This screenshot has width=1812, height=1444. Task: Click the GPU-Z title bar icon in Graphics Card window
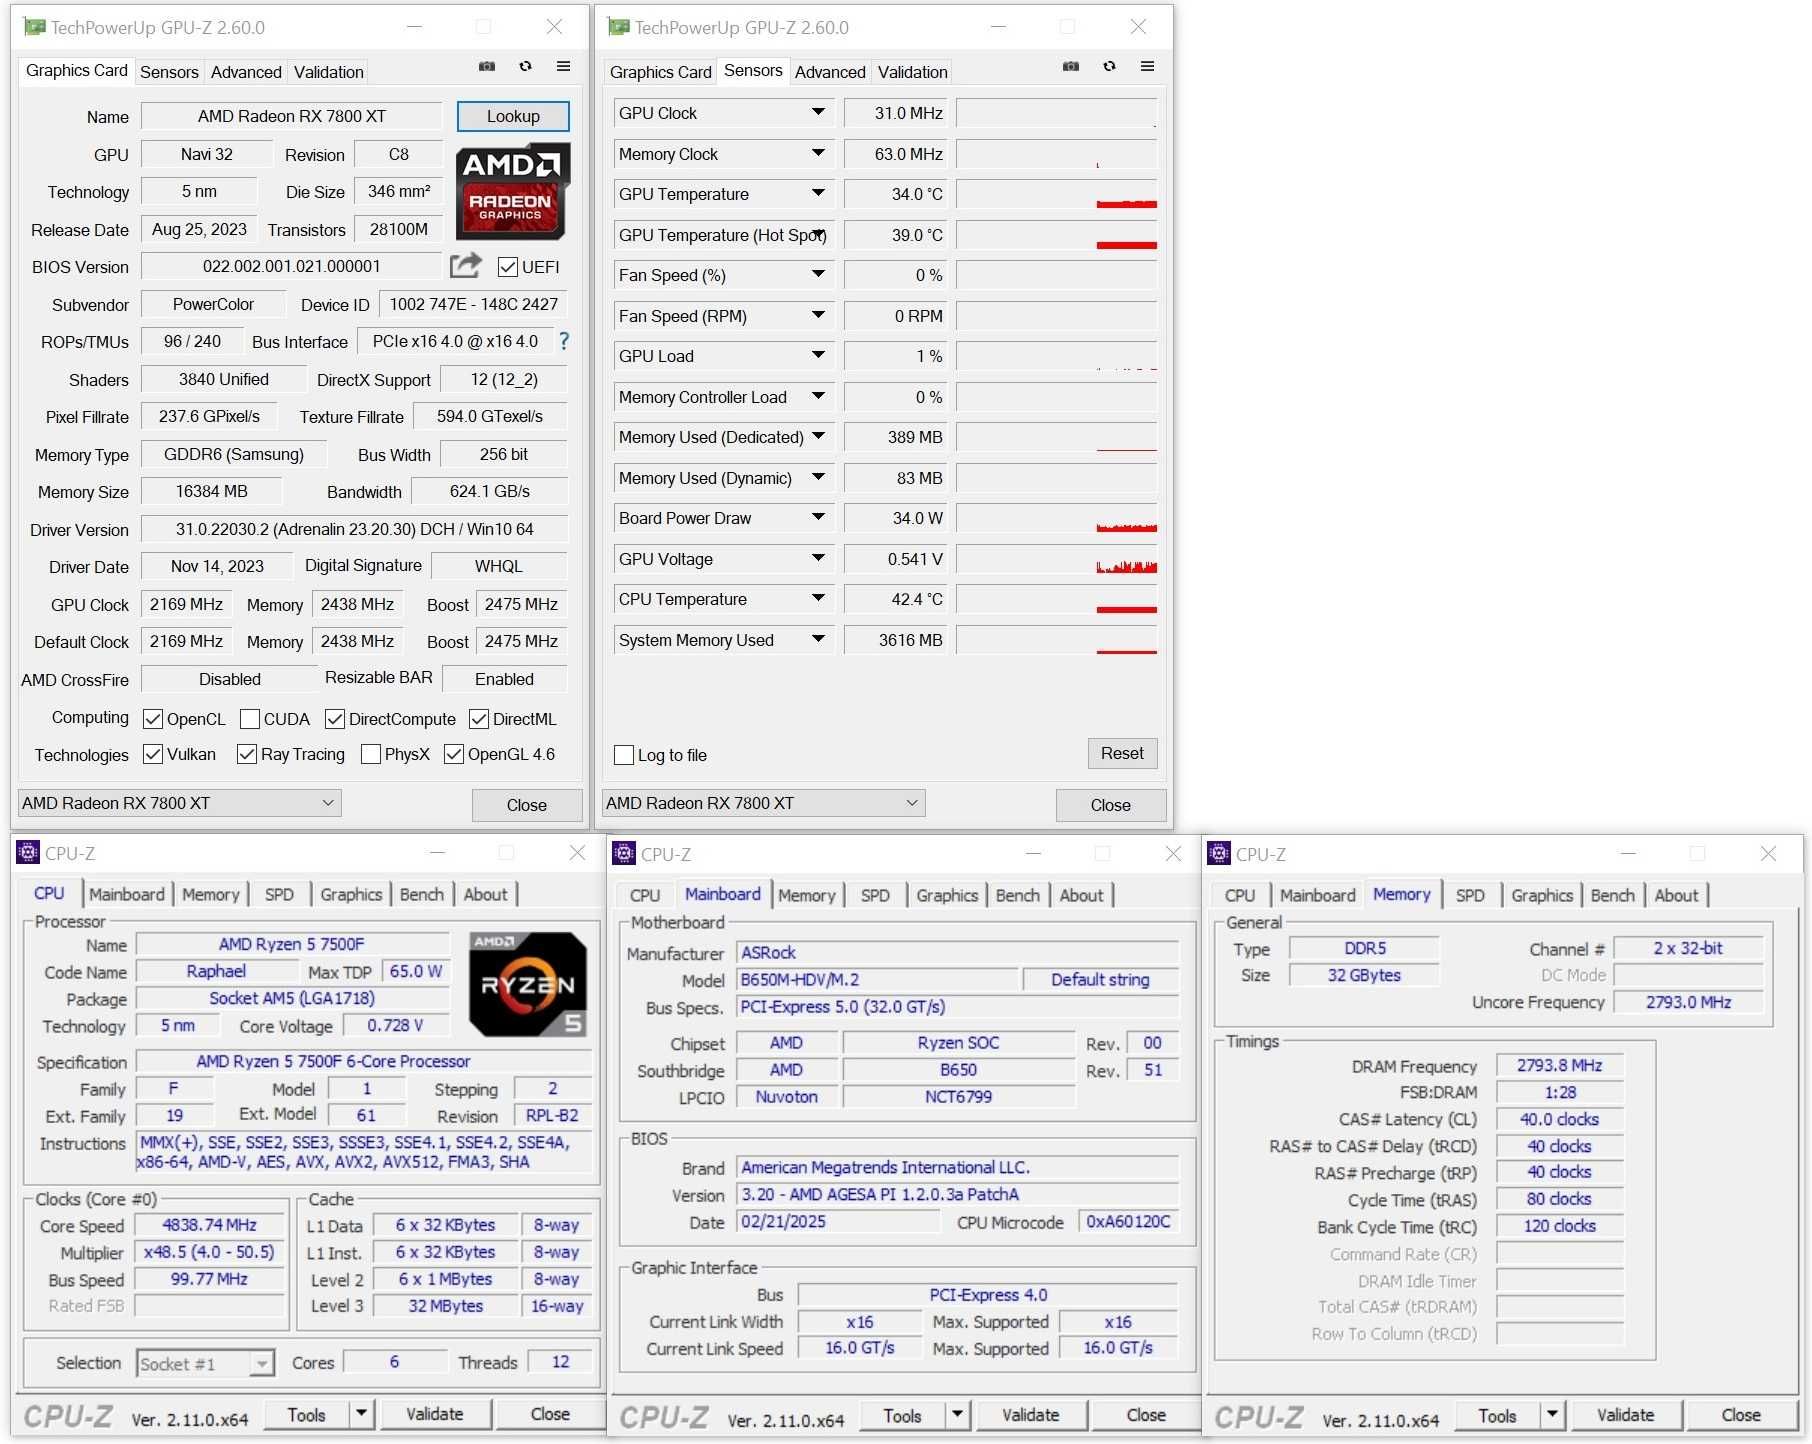[34, 27]
